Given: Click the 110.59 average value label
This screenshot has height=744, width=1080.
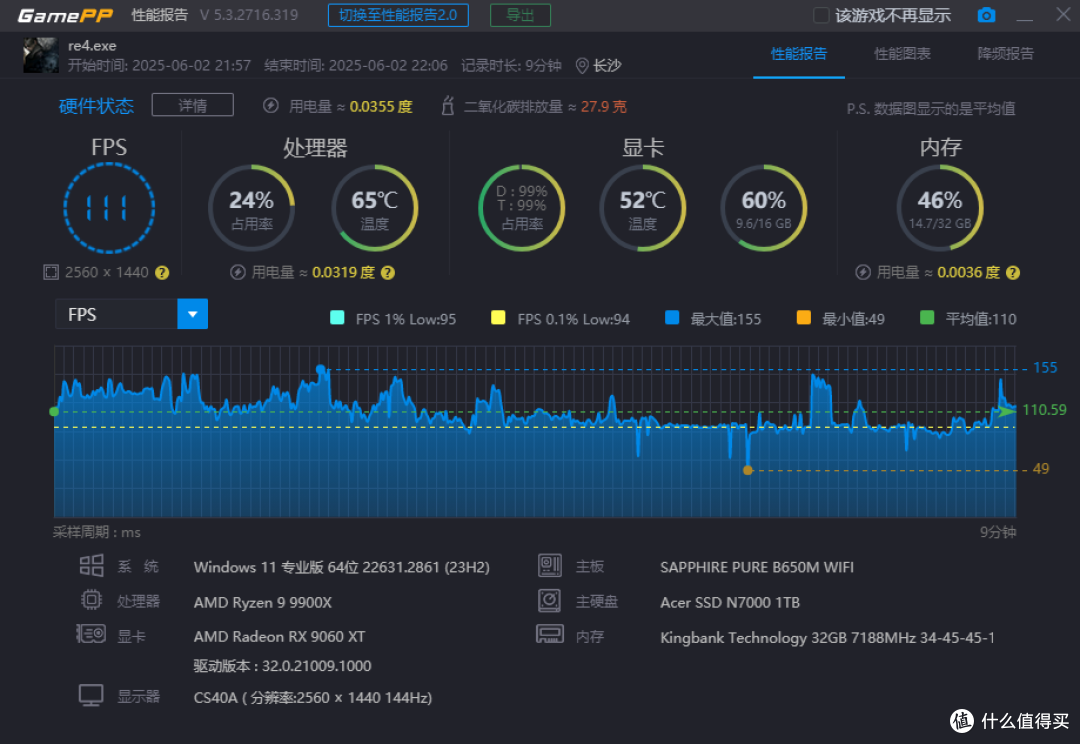Looking at the screenshot, I should tap(1044, 410).
